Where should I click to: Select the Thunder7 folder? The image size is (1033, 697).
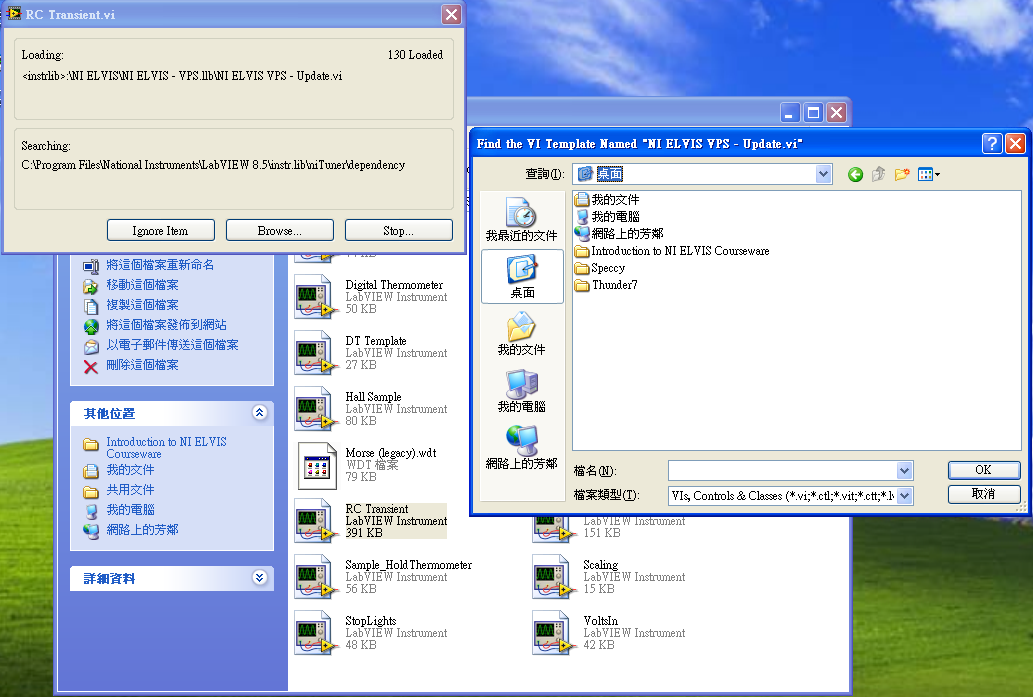point(606,285)
